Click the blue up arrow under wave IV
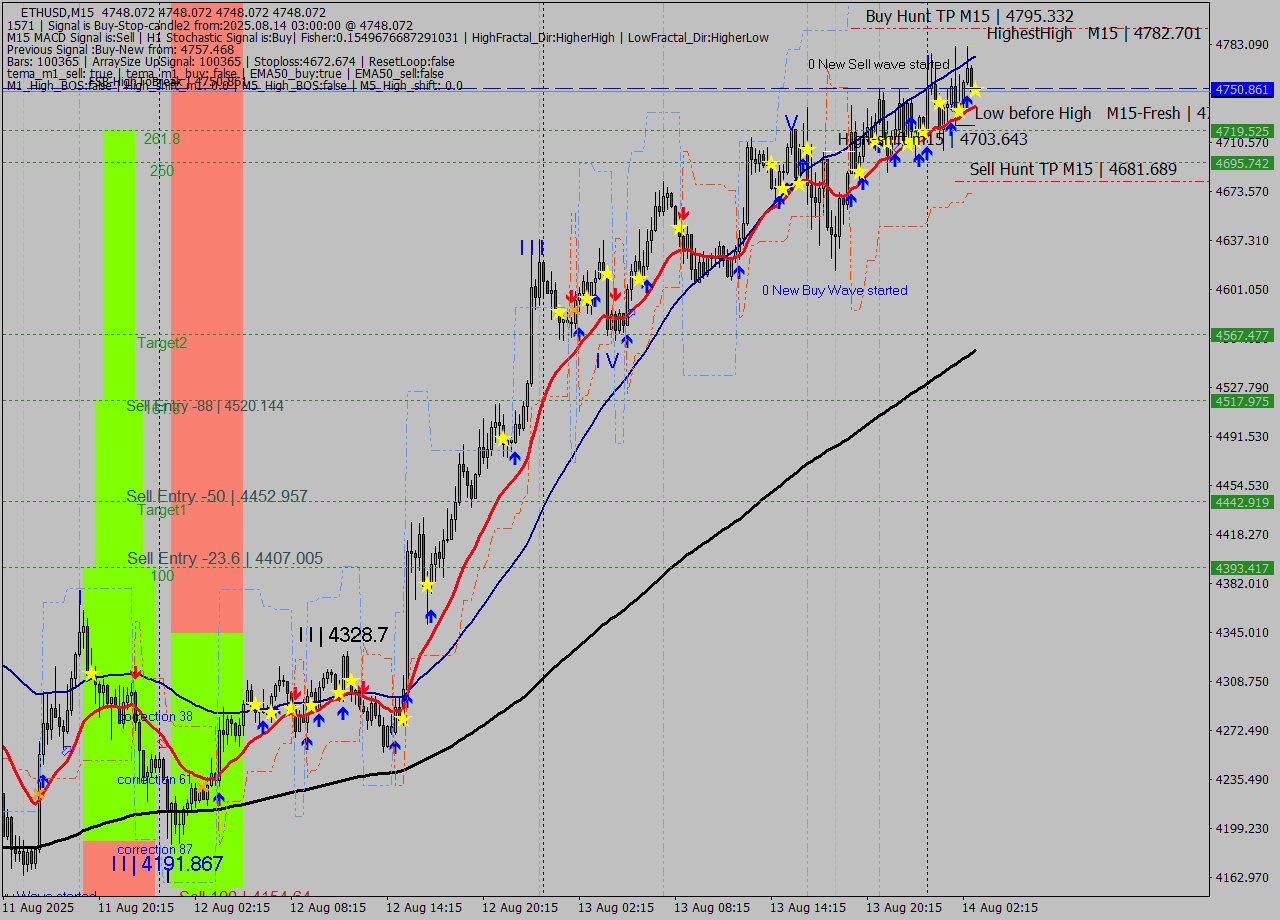 point(626,341)
